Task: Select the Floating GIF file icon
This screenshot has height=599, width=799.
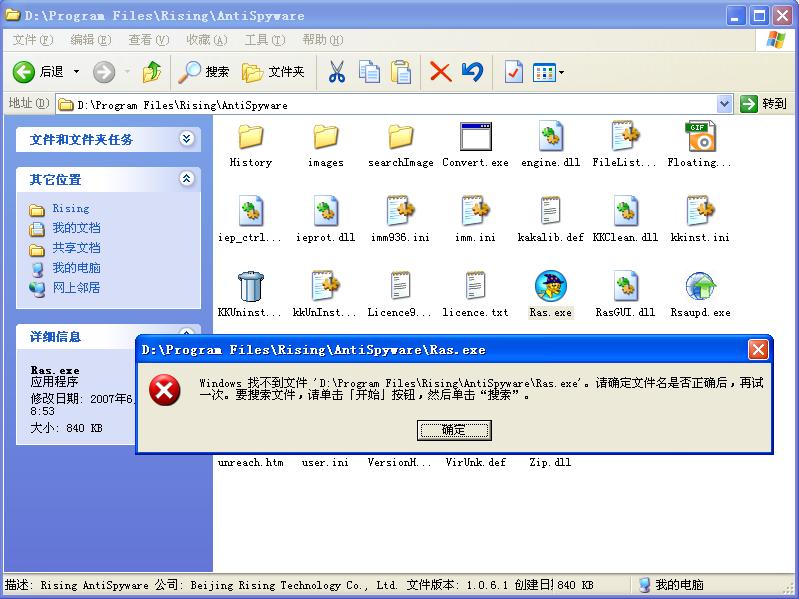Action: pos(700,136)
